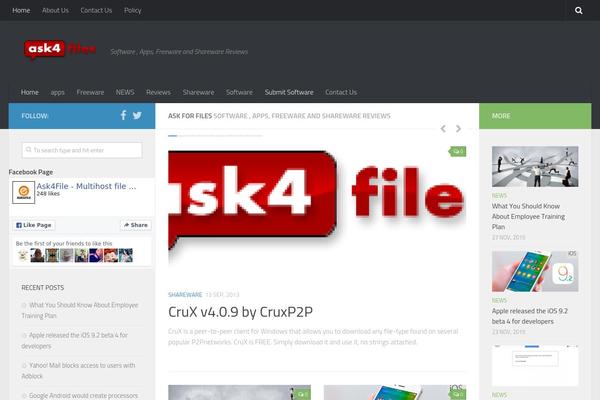Open the Shareware category menu

point(198,92)
